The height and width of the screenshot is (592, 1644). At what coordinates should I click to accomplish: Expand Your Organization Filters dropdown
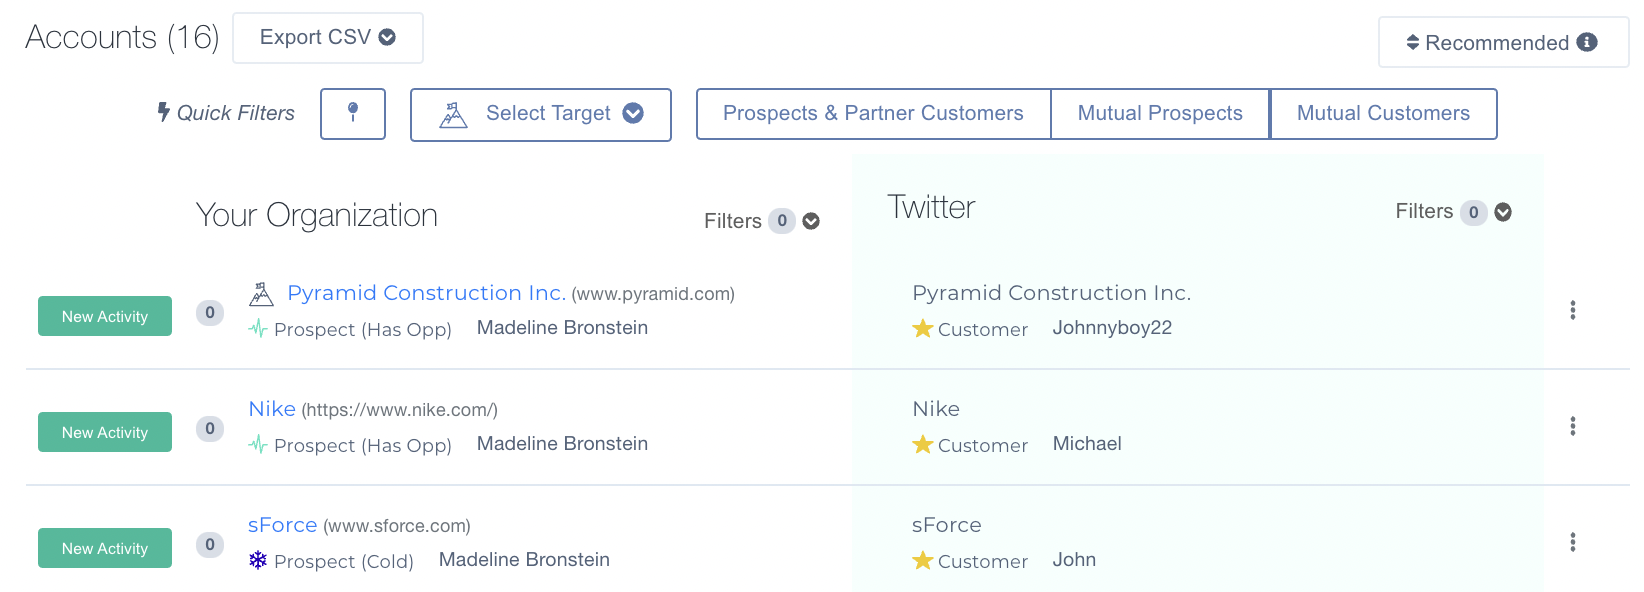click(761, 221)
